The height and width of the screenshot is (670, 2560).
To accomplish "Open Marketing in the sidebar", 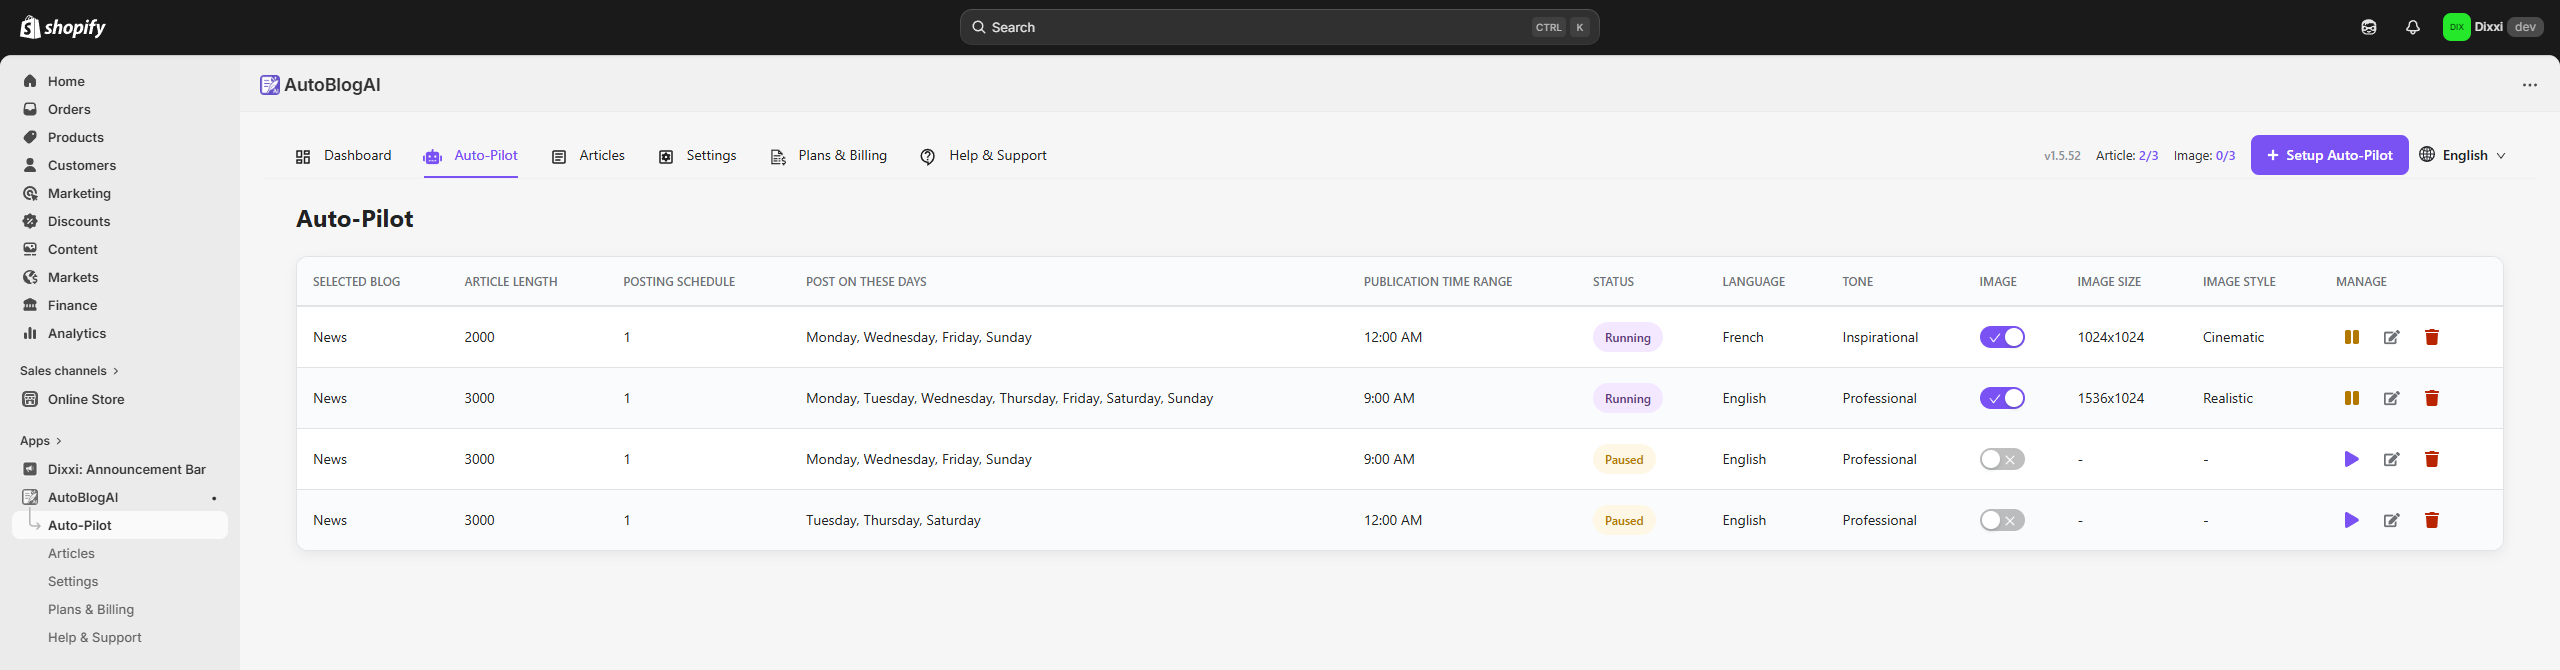I will [x=120, y=193].
